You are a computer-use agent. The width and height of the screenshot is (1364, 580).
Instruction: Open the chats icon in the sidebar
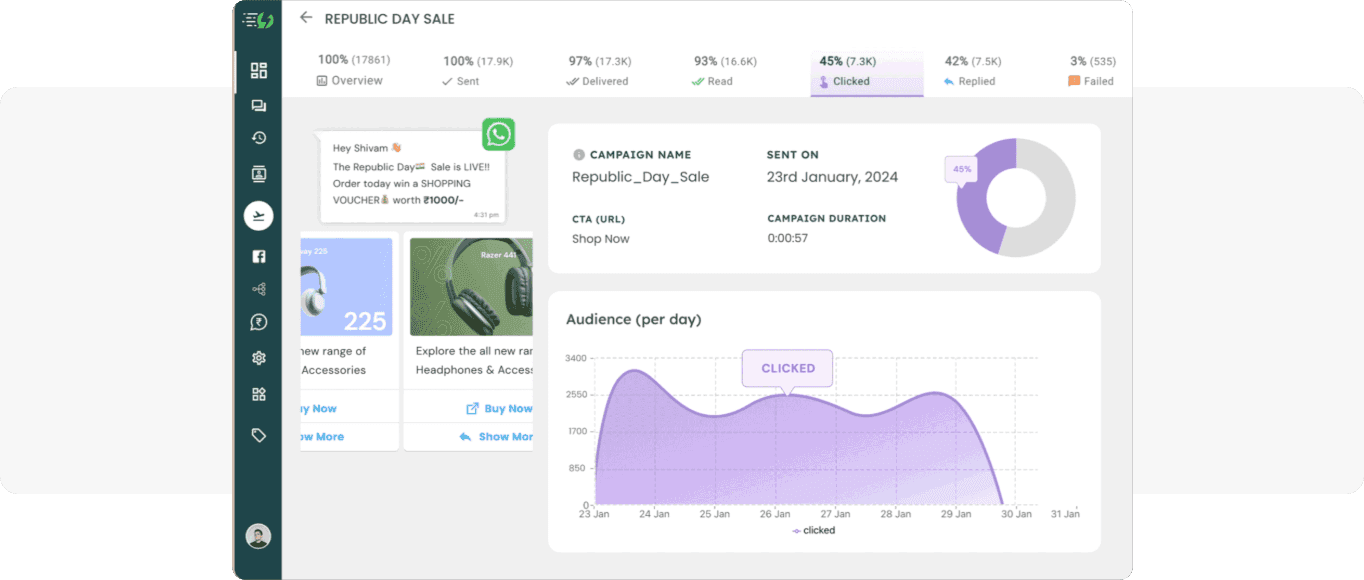258,105
